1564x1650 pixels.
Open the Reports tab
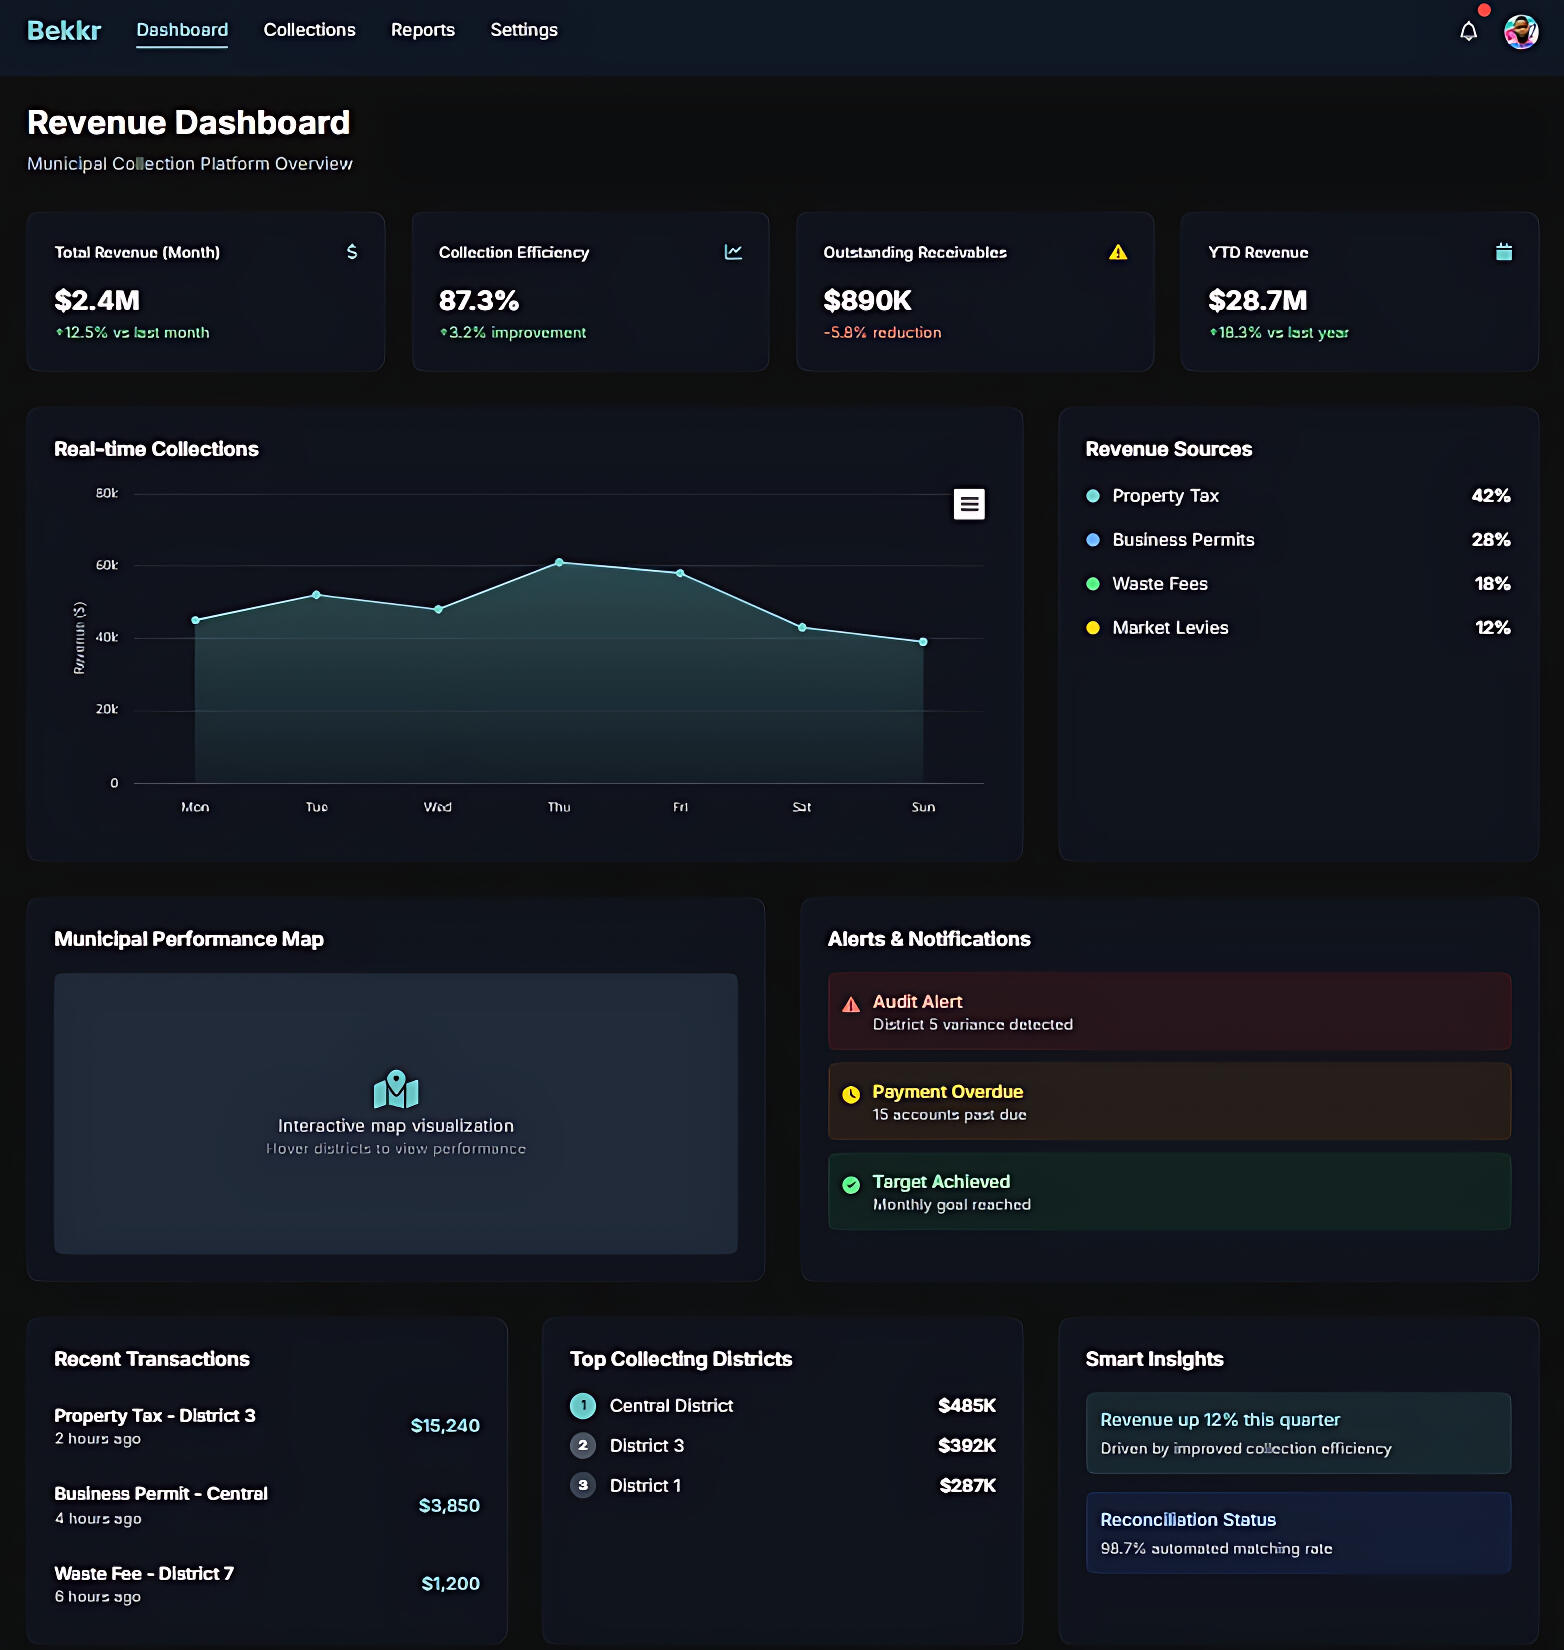(x=422, y=30)
